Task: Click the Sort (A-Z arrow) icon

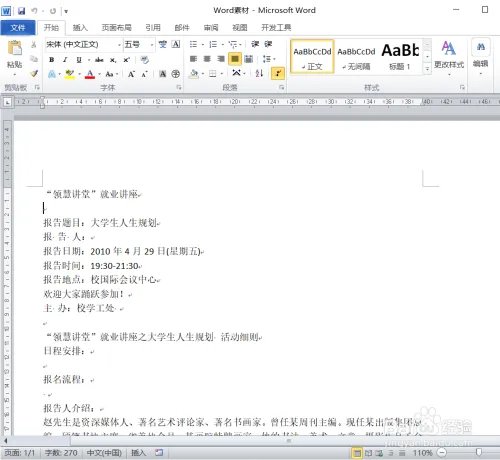Action: point(259,73)
